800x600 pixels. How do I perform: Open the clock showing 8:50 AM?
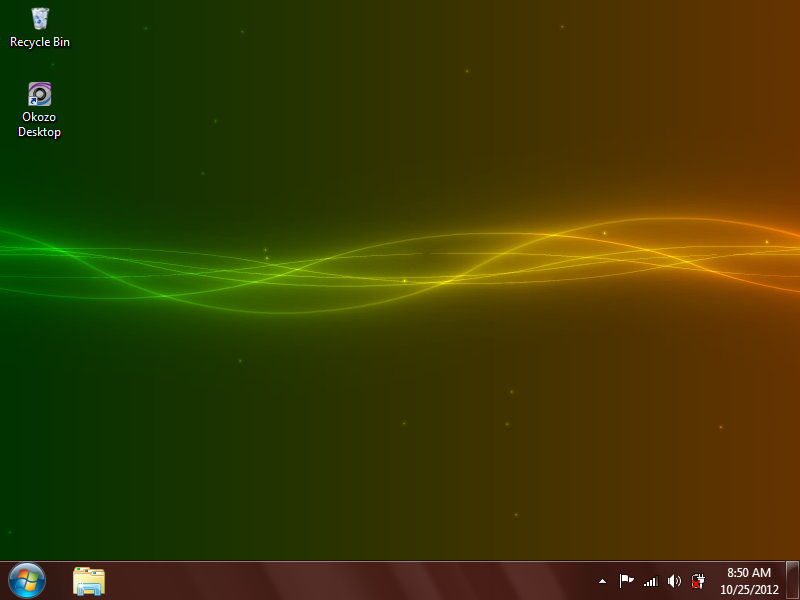pos(749,581)
